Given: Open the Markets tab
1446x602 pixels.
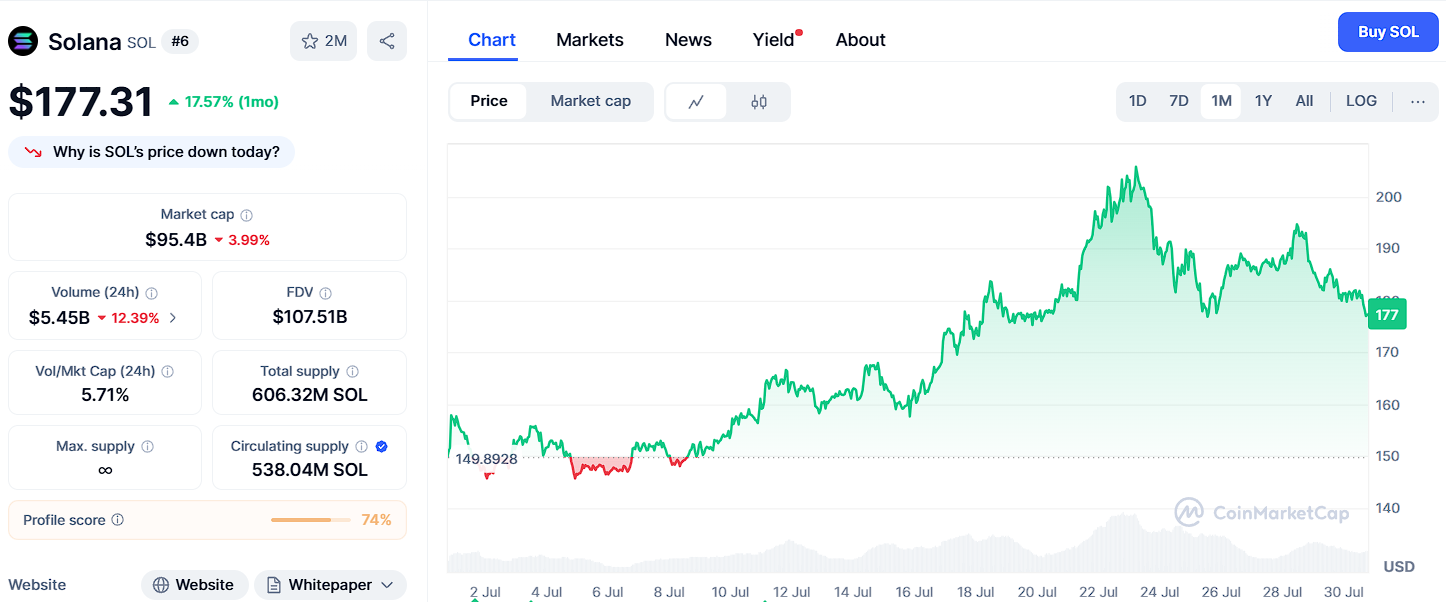Looking at the screenshot, I should tap(590, 40).
